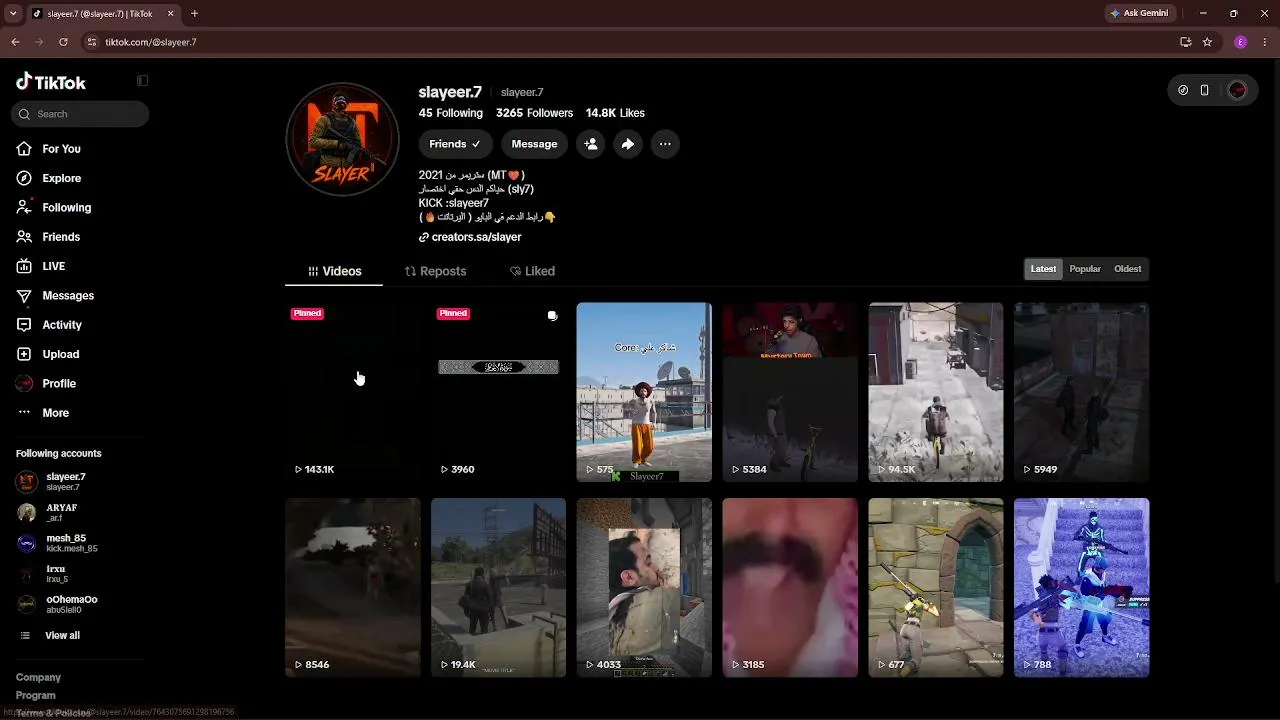Click the install app icon in address bar

click(1185, 42)
